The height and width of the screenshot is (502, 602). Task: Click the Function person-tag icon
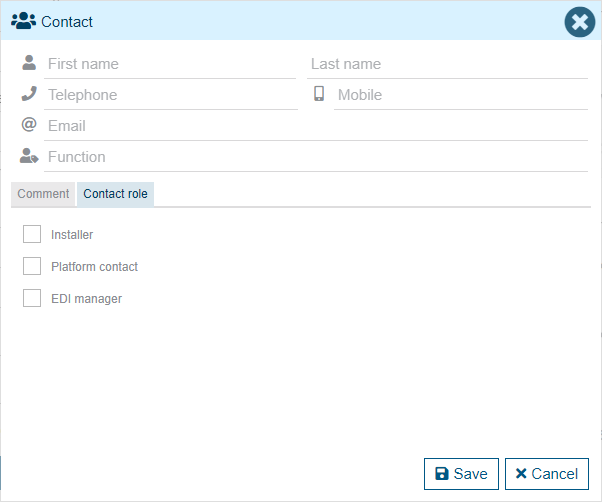tap(29, 156)
